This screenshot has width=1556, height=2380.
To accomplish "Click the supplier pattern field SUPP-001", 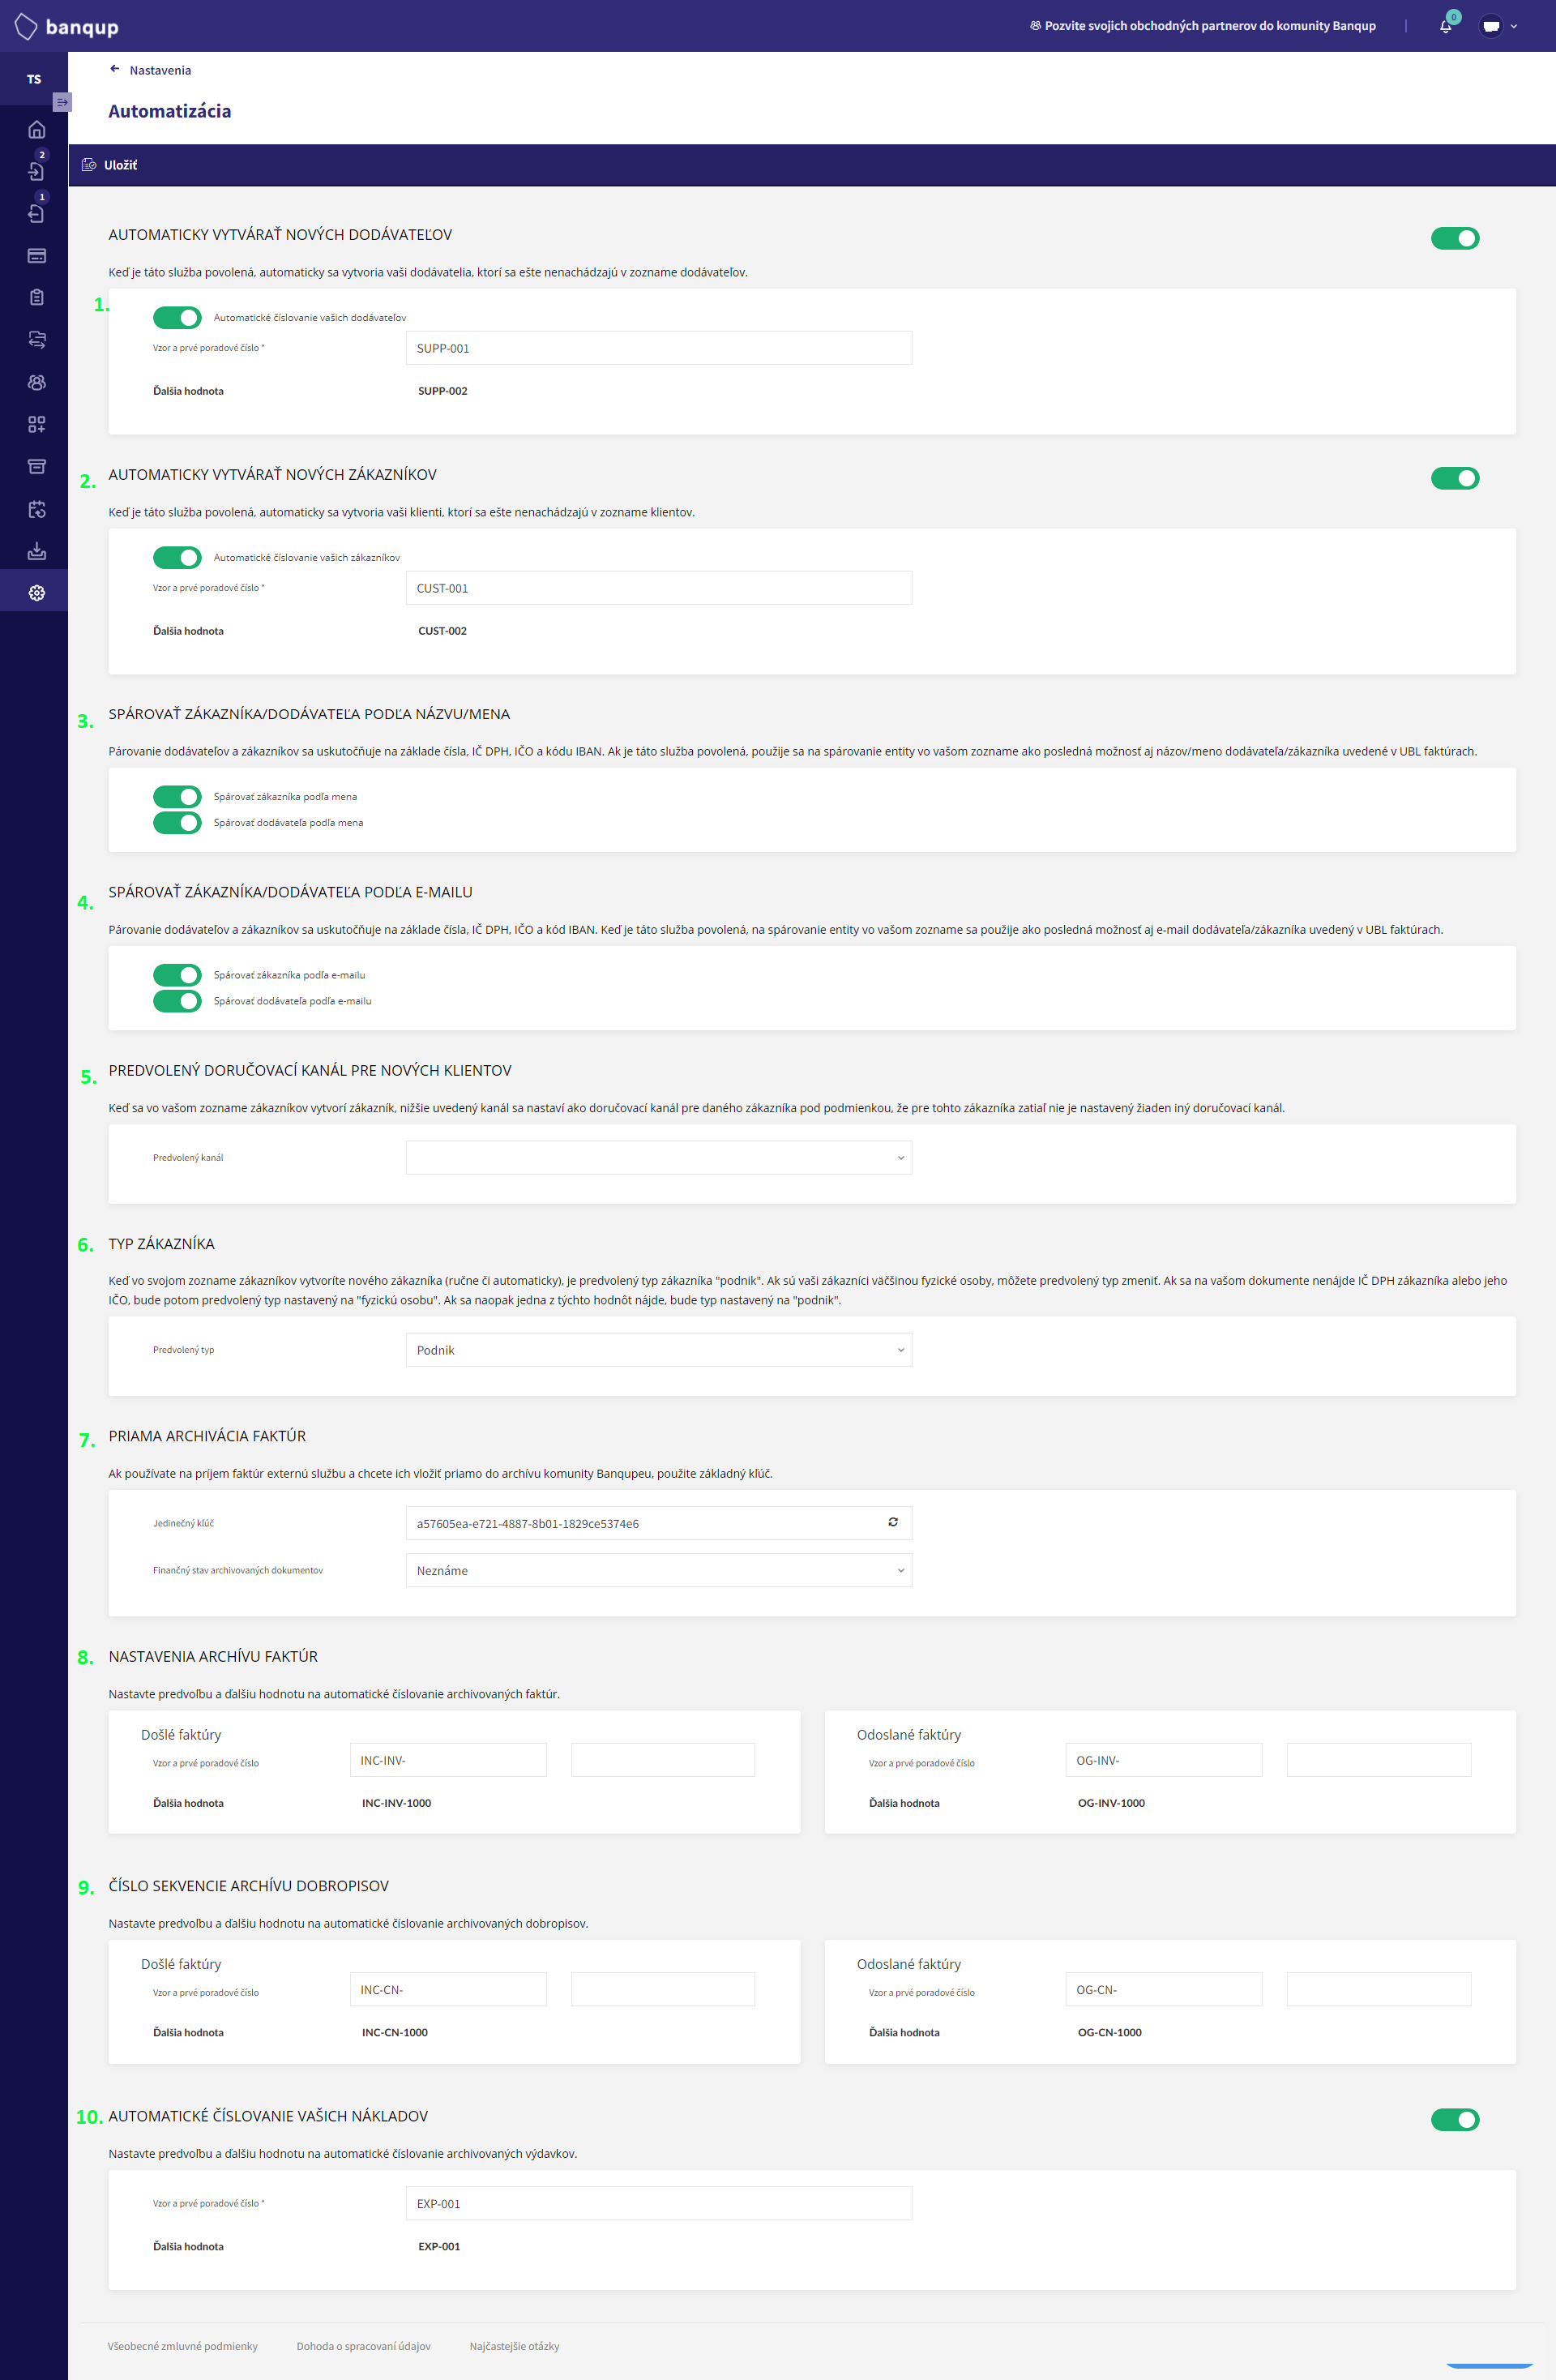I will point(659,349).
